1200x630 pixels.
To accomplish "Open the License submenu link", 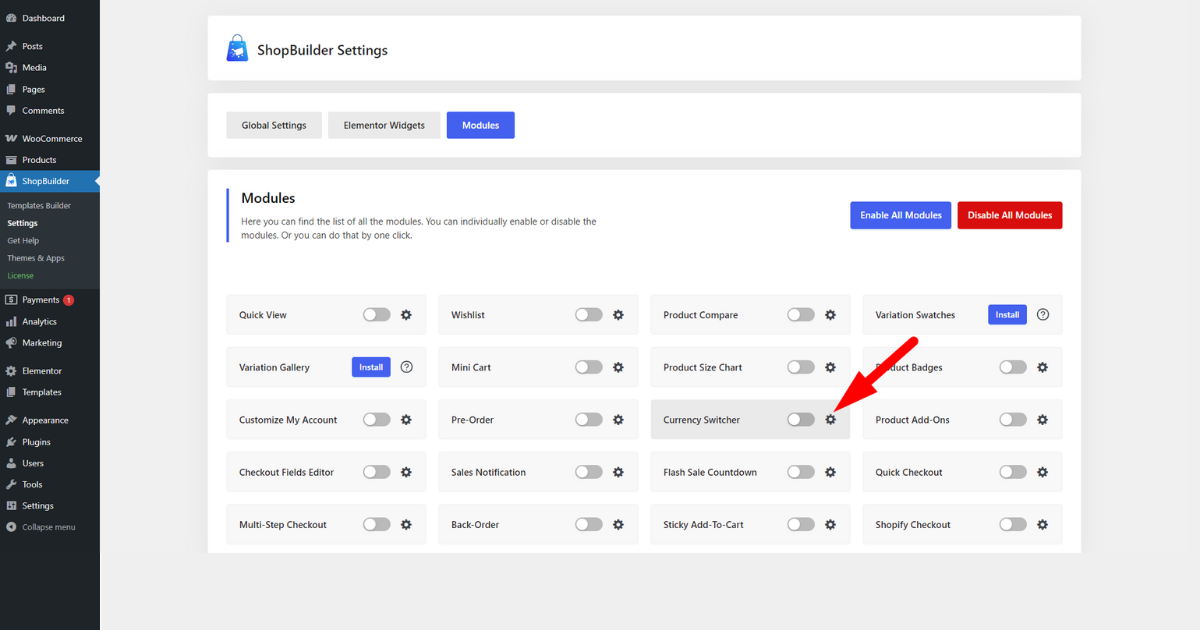I will coord(20,276).
